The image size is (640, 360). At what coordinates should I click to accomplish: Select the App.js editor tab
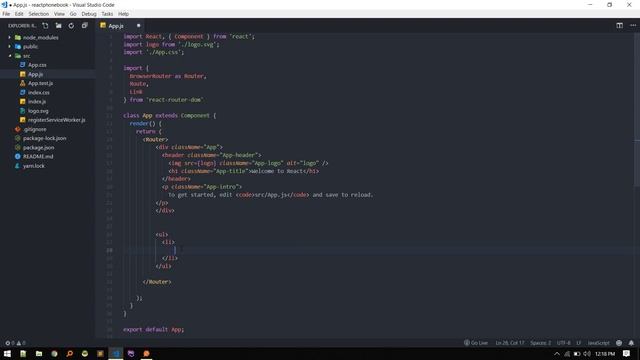point(120,26)
